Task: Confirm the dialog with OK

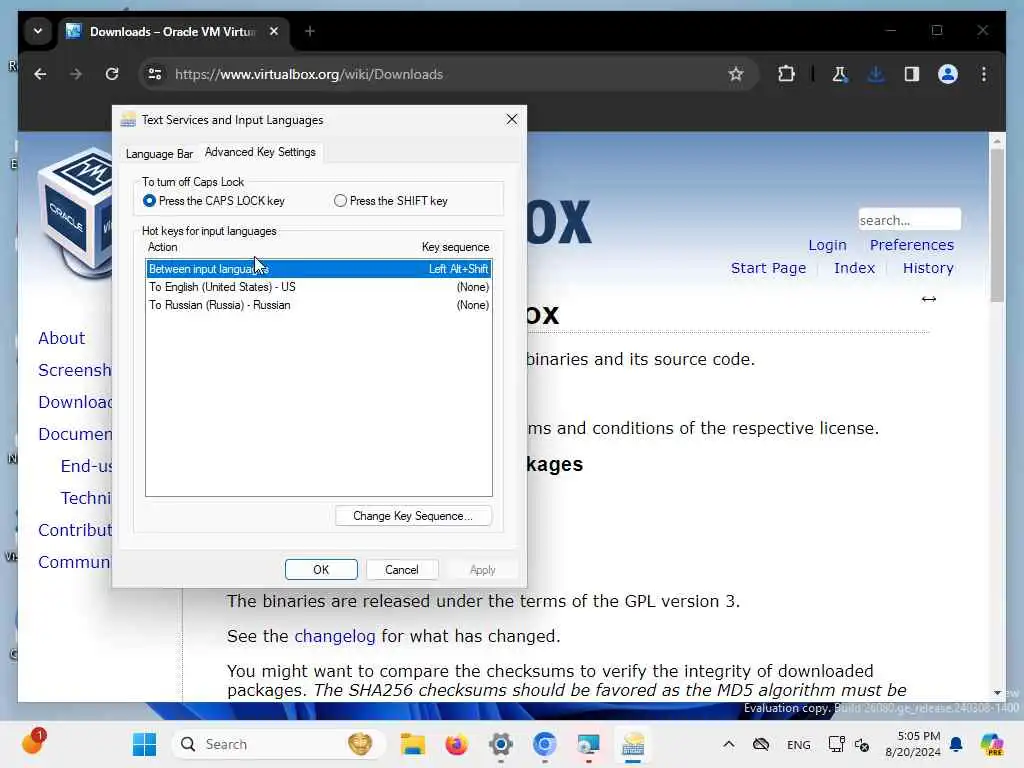Action: tap(321, 569)
